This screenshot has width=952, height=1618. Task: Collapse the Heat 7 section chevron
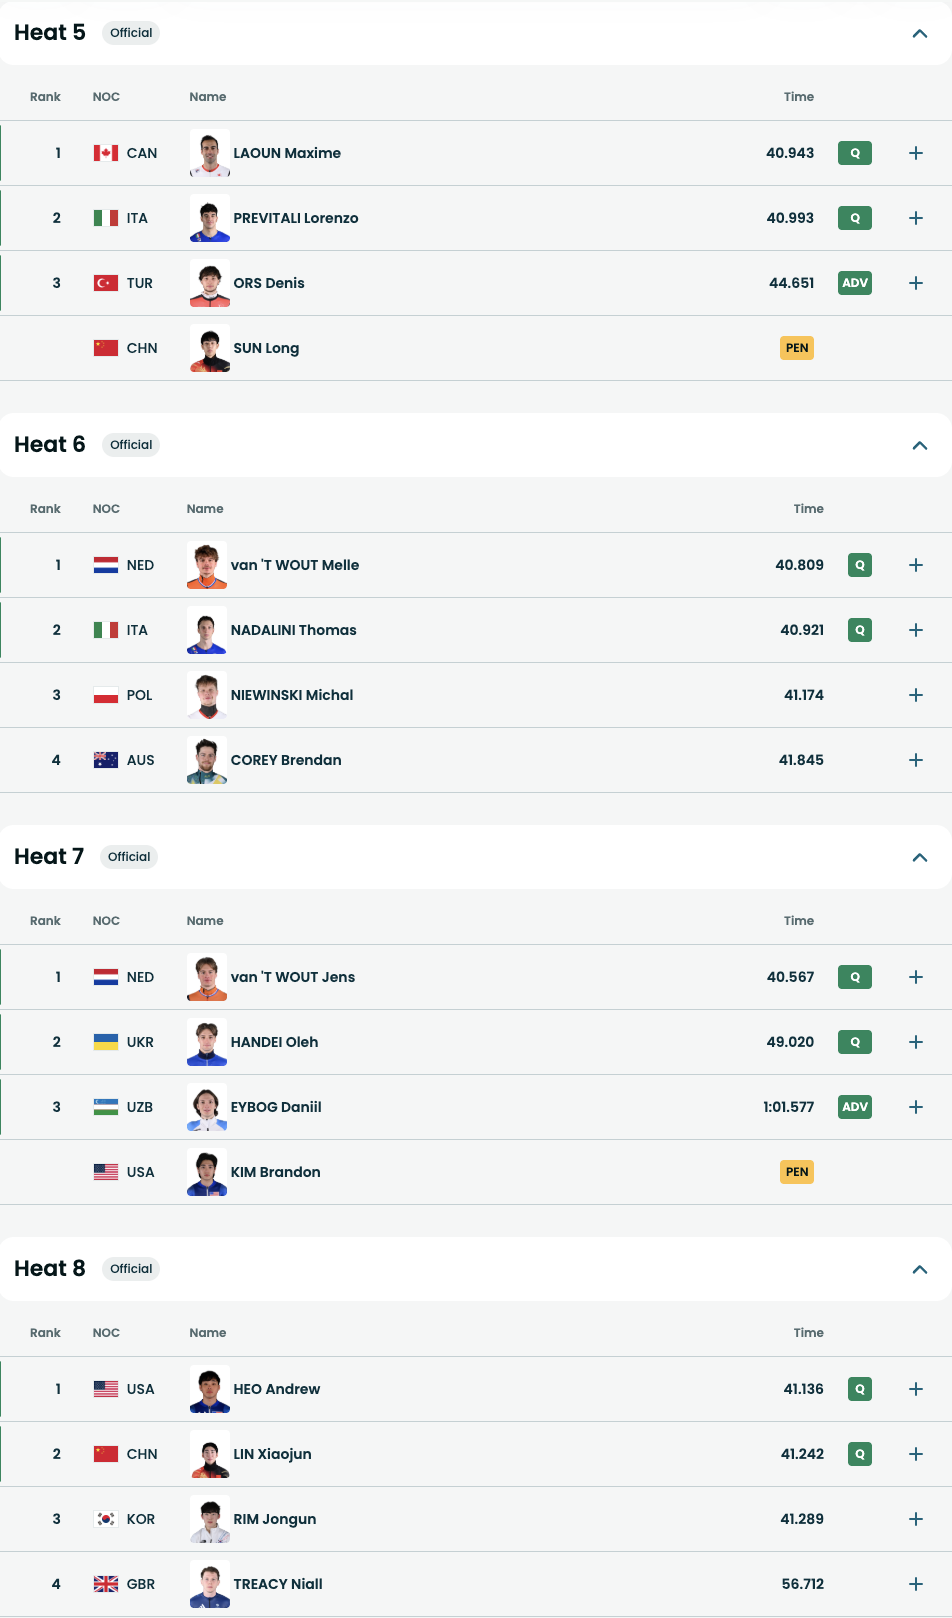[920, 857]
